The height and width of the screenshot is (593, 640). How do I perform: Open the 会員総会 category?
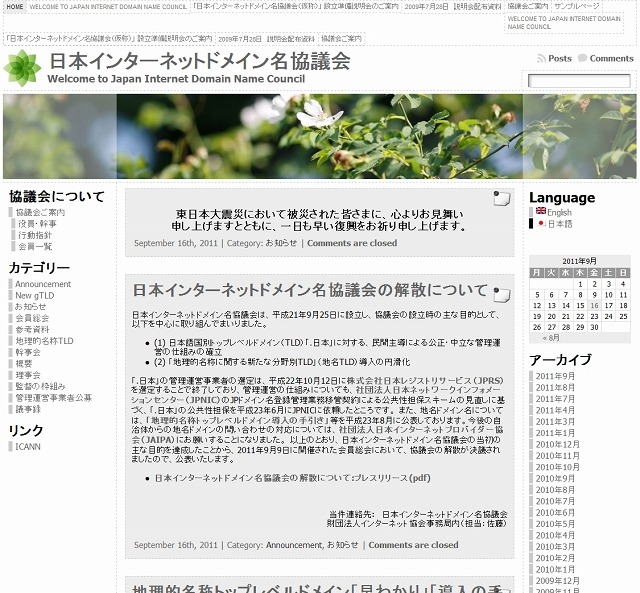click(x=32, y=318)
